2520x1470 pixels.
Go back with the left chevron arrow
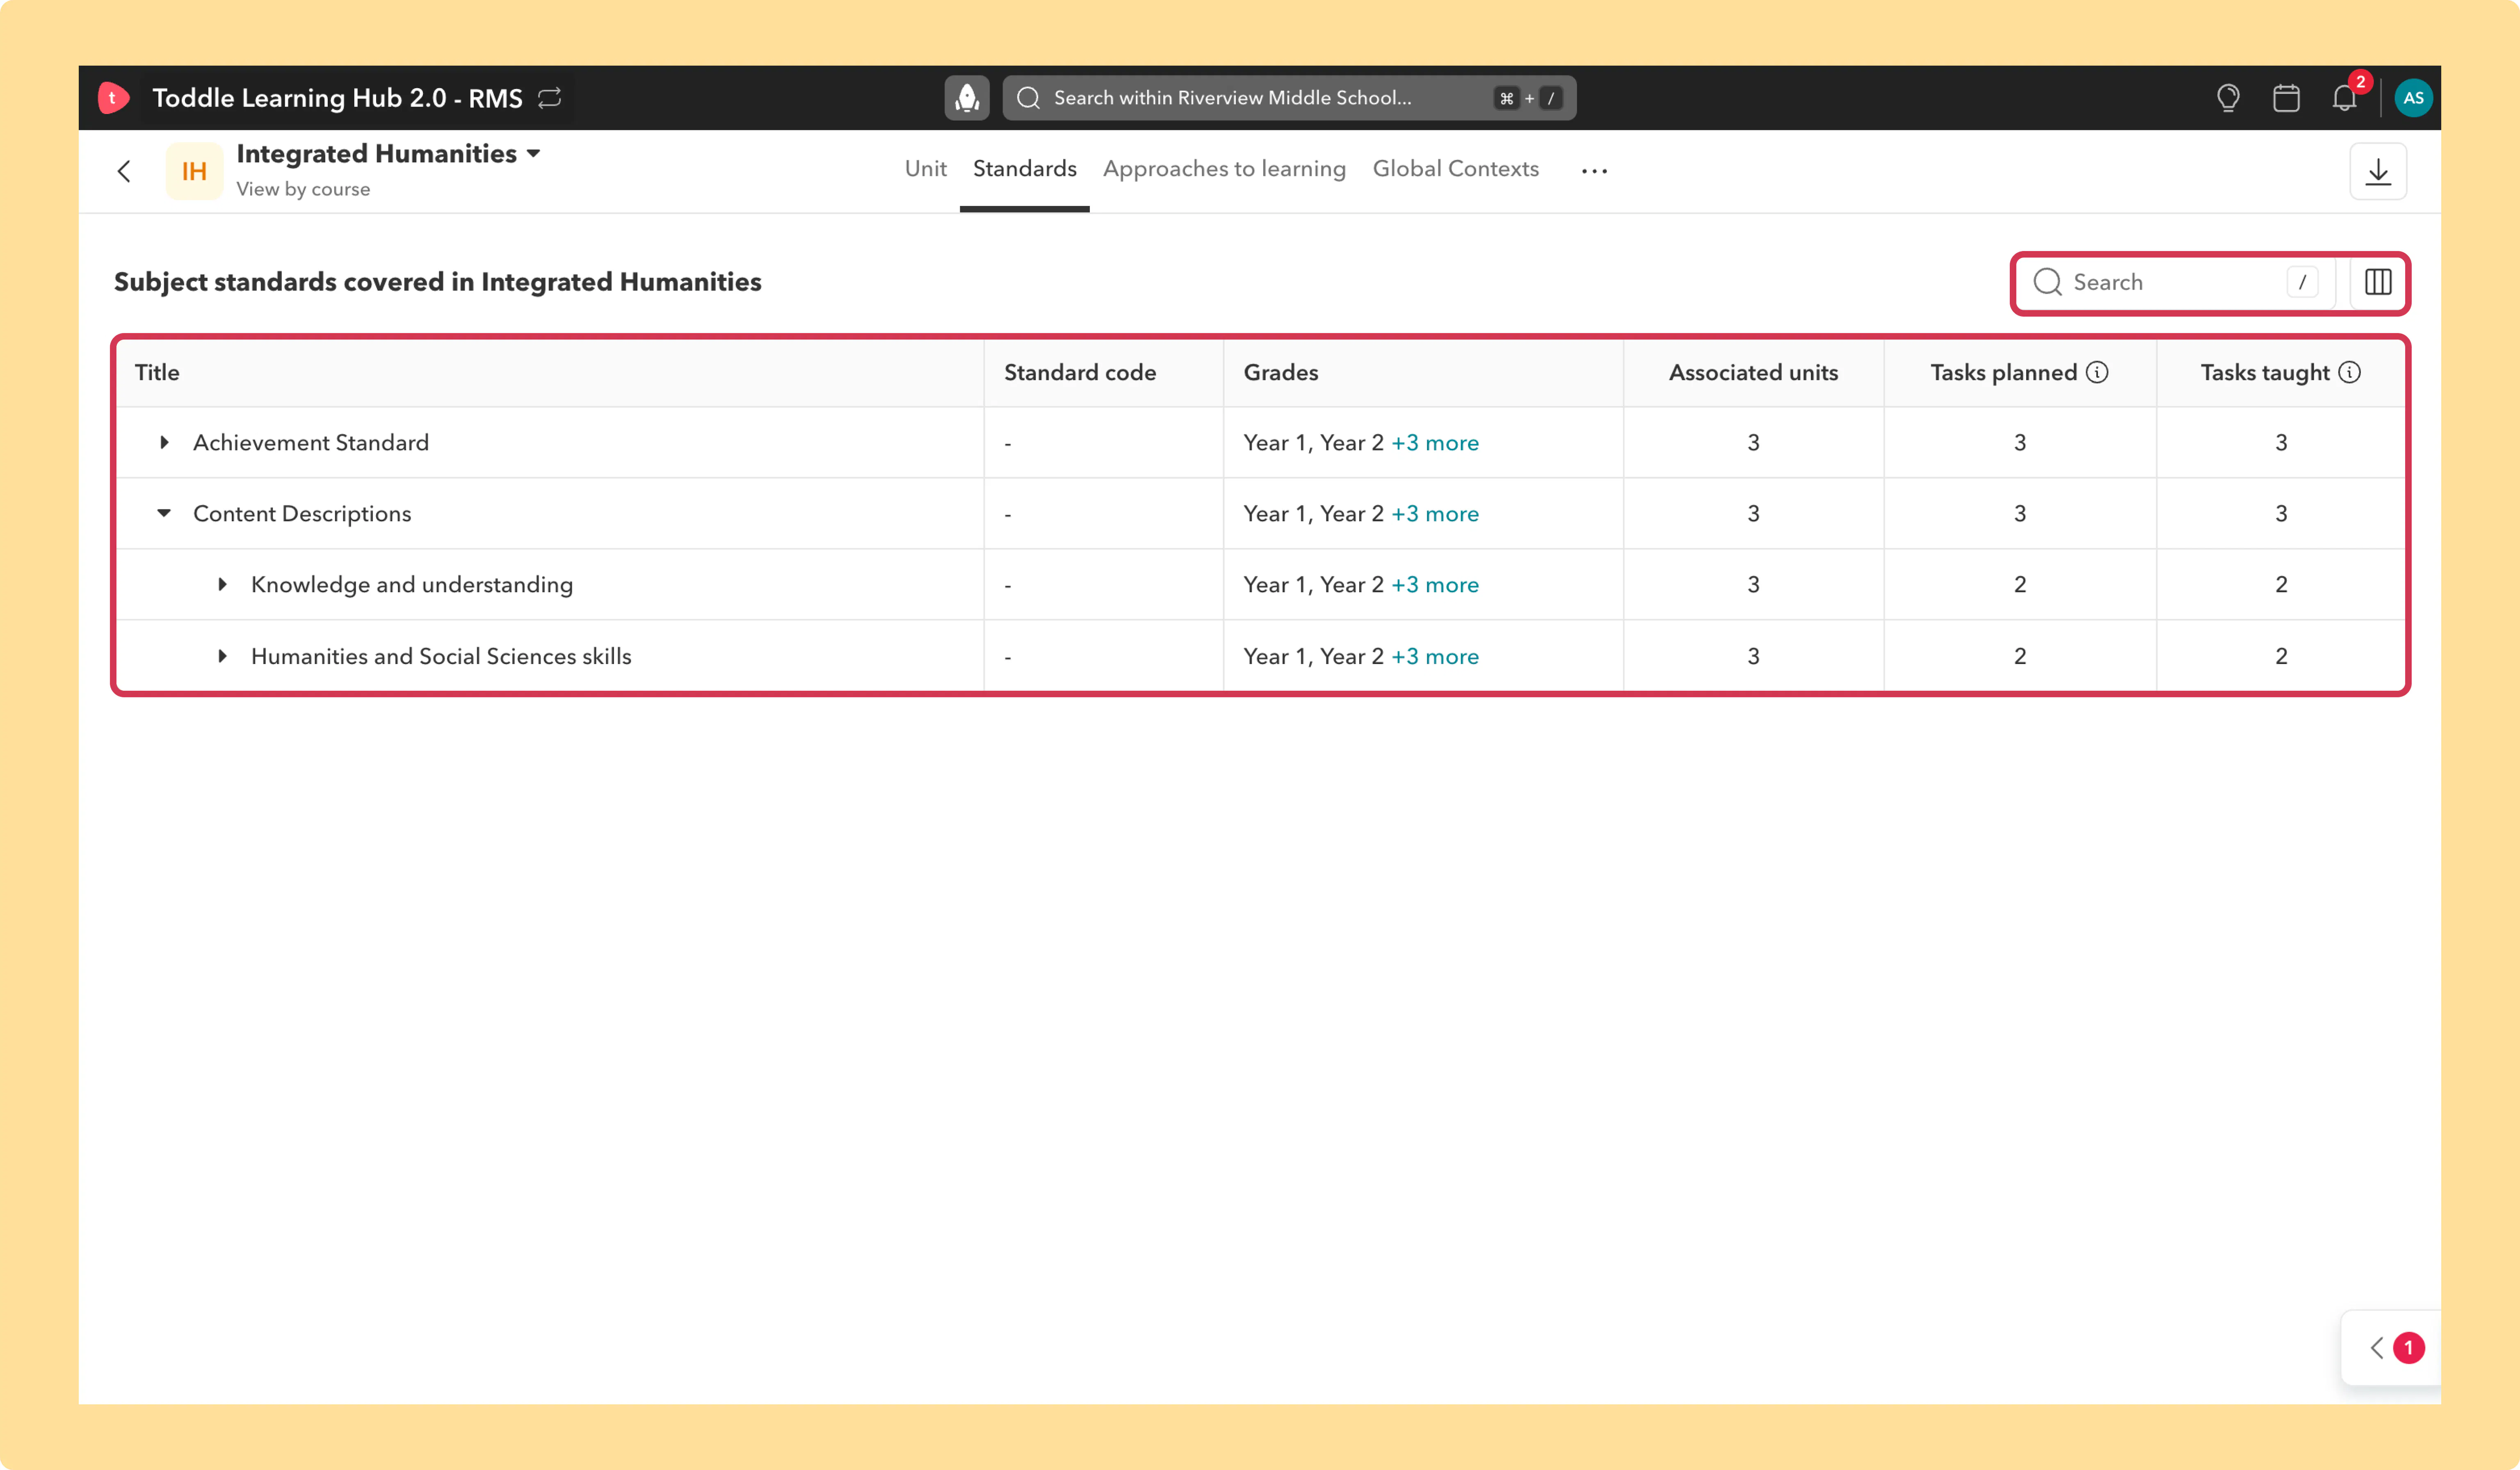124,171
